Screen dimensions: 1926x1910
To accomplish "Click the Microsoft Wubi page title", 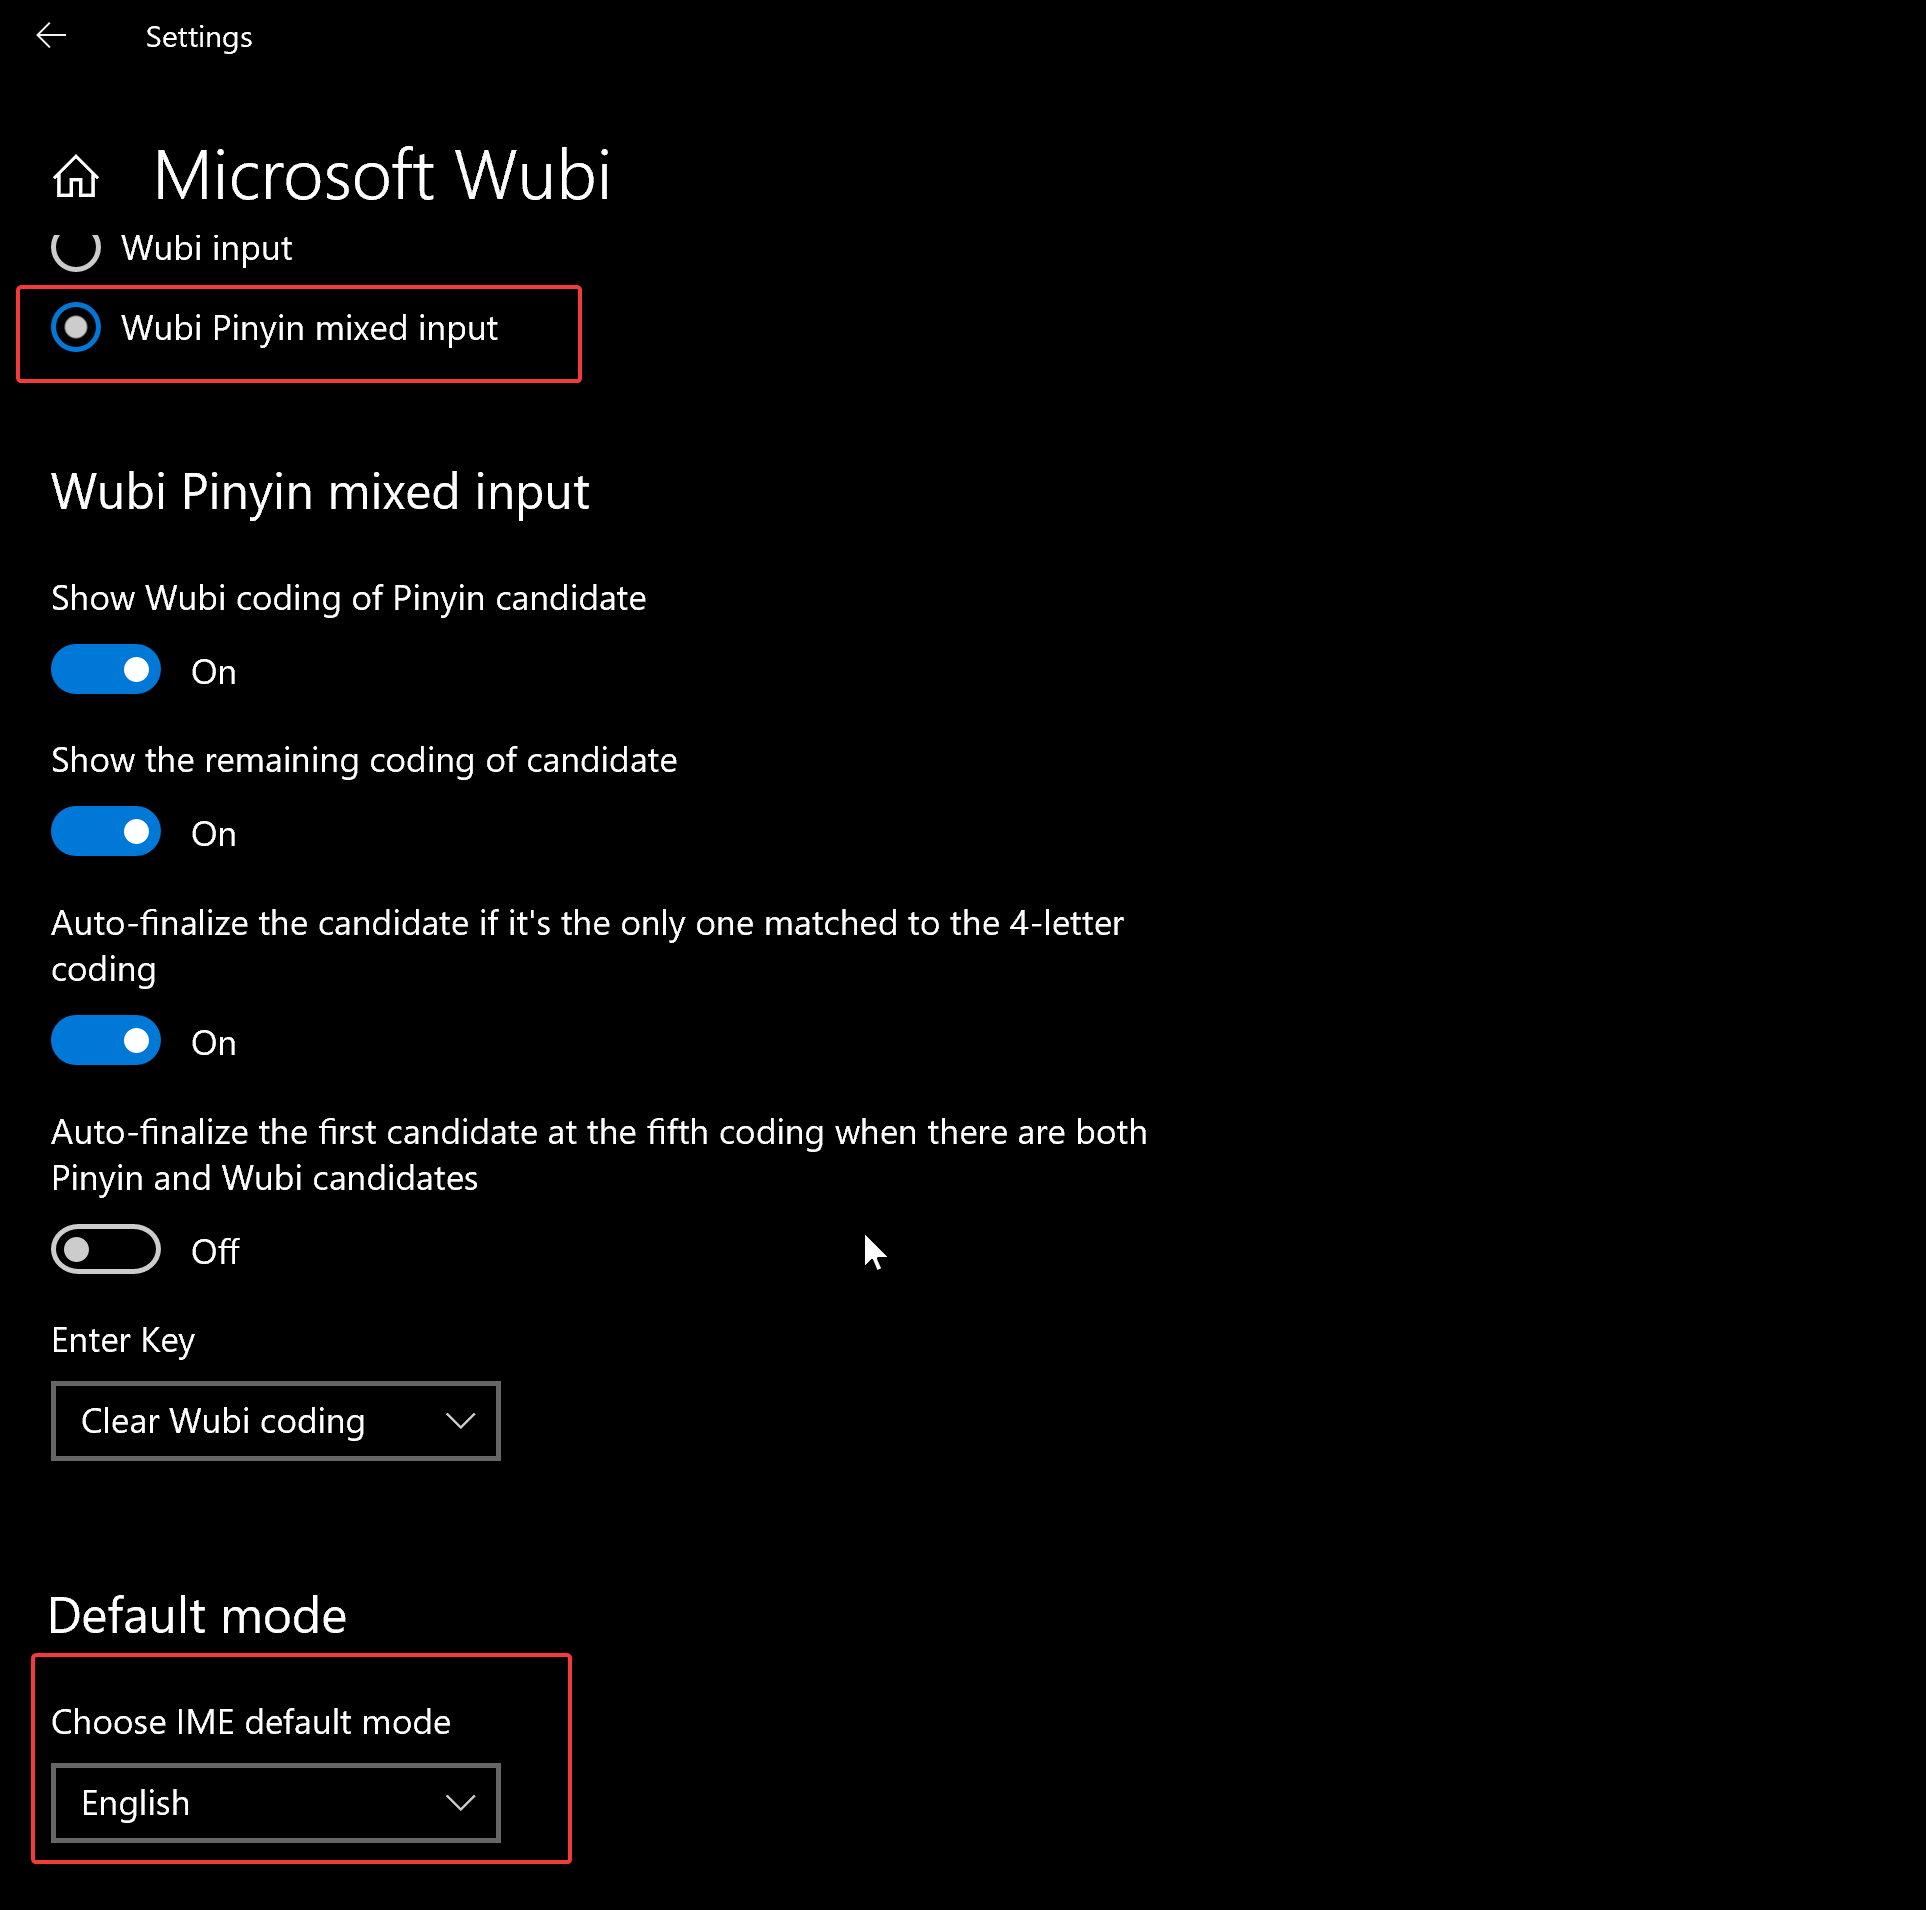I will click(x=382, y=175).
